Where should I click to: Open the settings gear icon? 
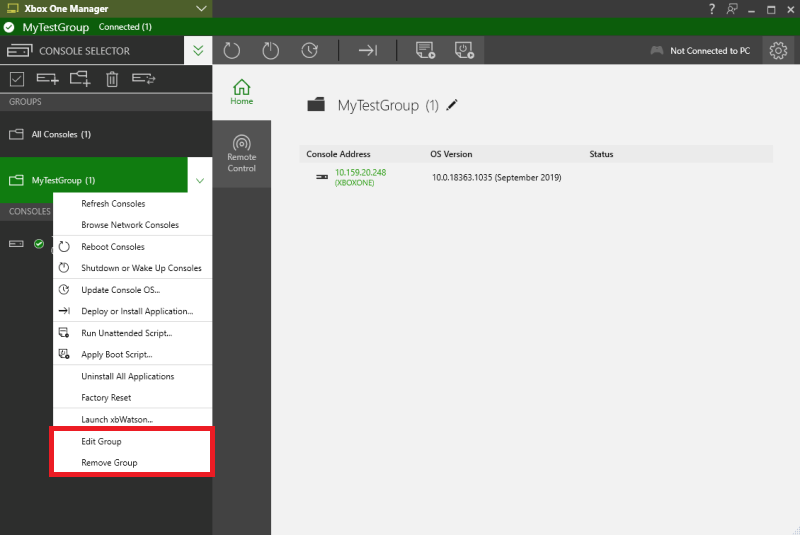coord(778,50)
